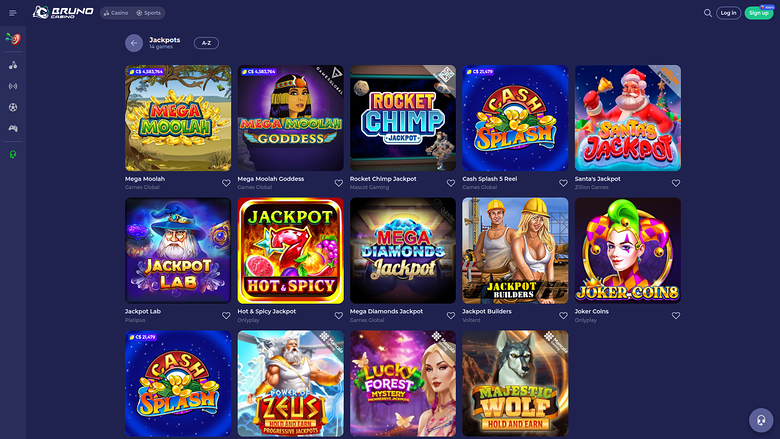Click the live broadcast sidebar icon
The image size is (780, 439).
click(x=13, y=86)
